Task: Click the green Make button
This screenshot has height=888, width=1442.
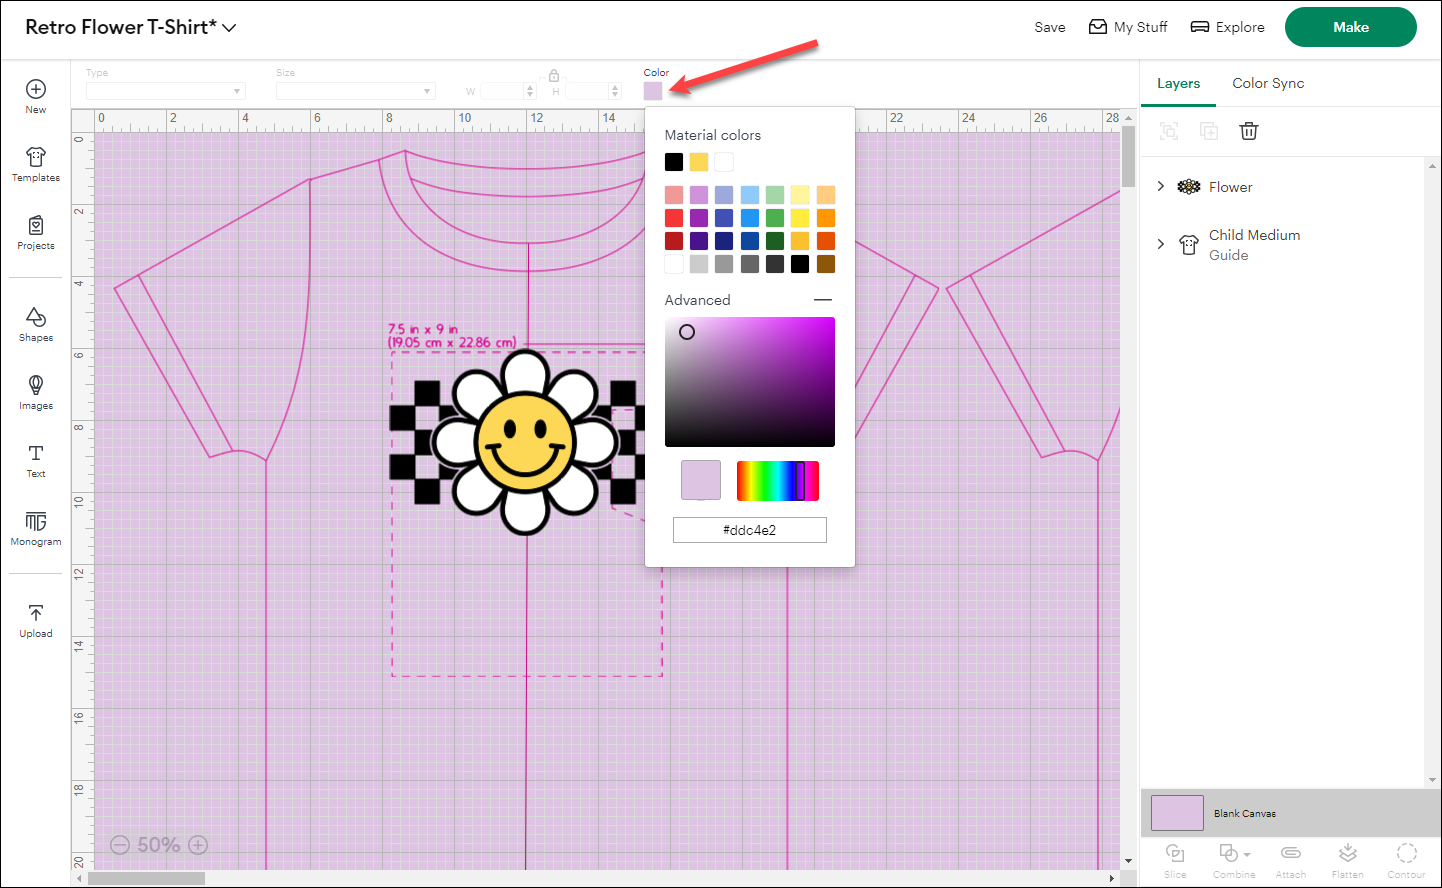Action: point(1351,27)
